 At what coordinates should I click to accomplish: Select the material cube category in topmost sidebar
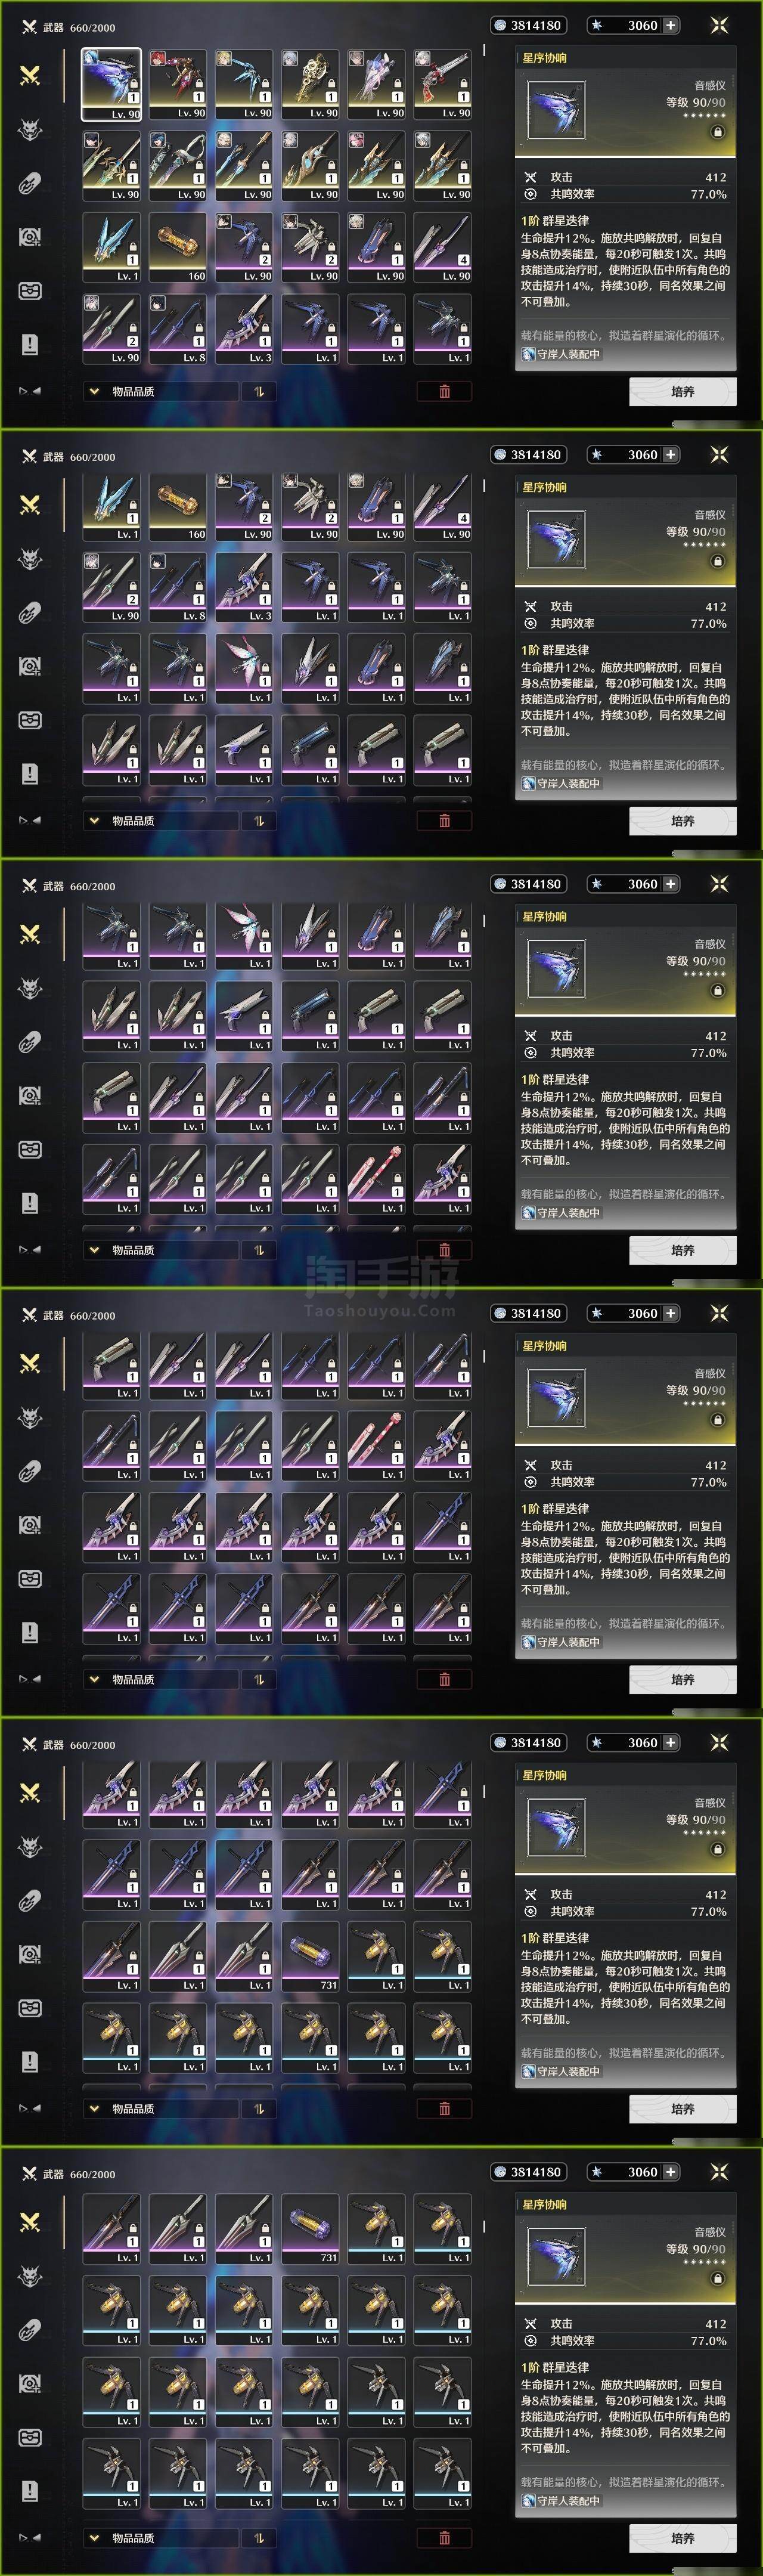pos(30,290)
